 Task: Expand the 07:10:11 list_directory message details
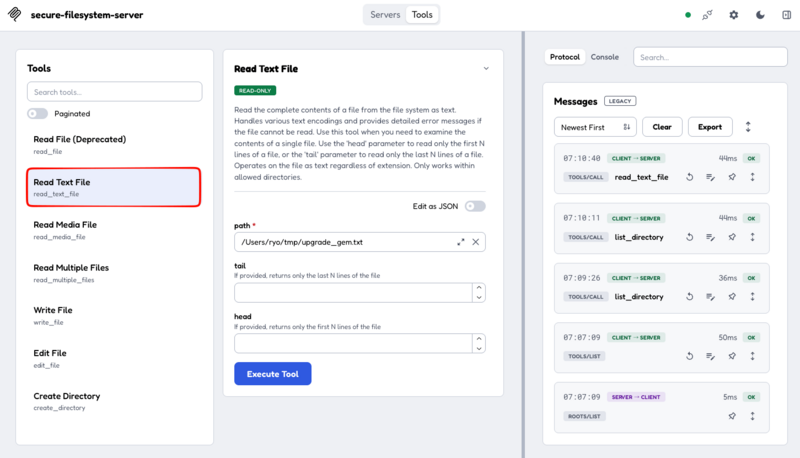click(x=753, y=237)
